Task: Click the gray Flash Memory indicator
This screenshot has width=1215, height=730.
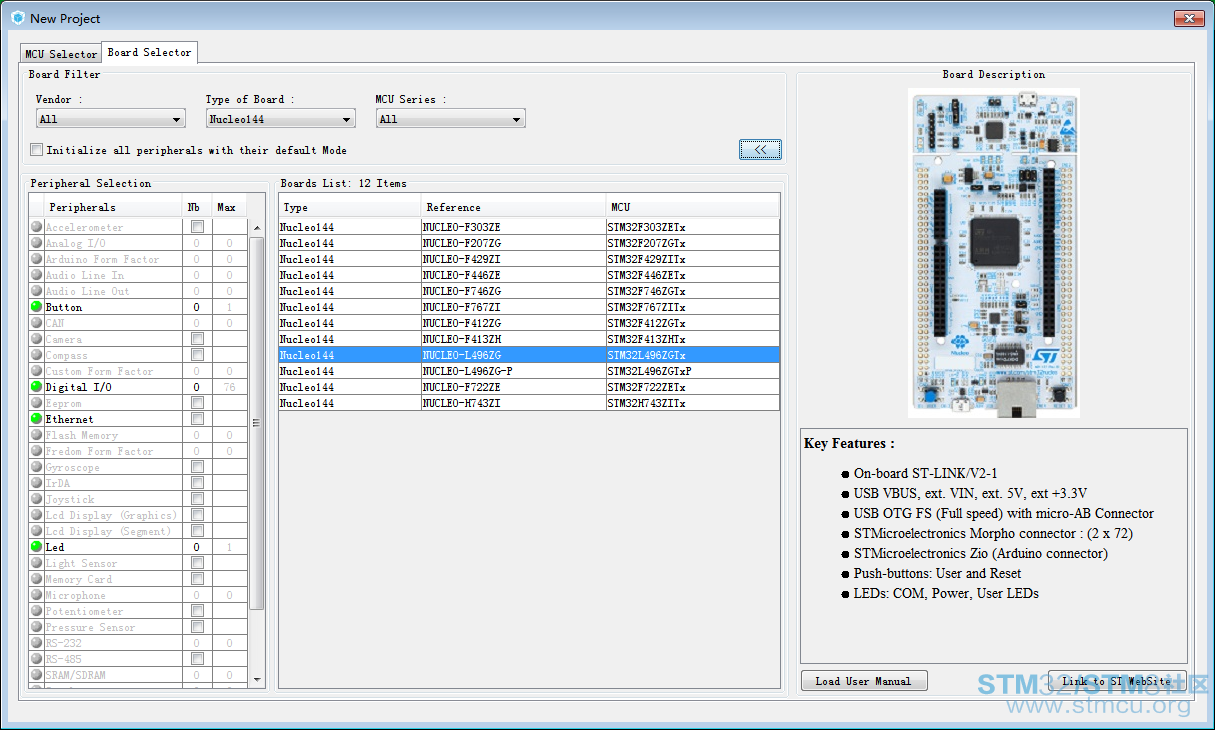Action: (x=37, y=435)
